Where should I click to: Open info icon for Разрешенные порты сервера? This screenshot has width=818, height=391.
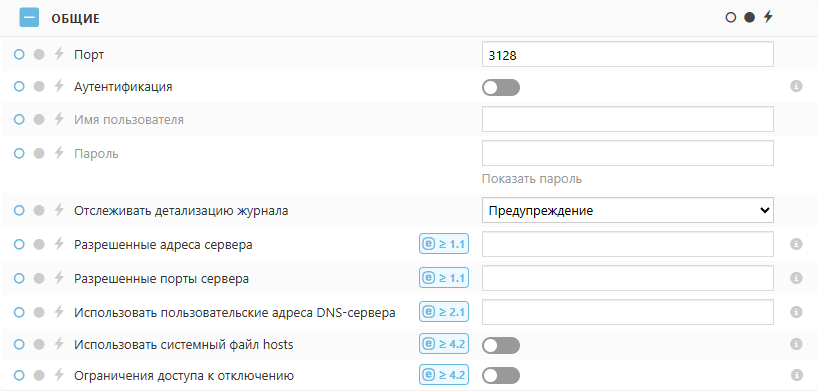click(796, 278)
